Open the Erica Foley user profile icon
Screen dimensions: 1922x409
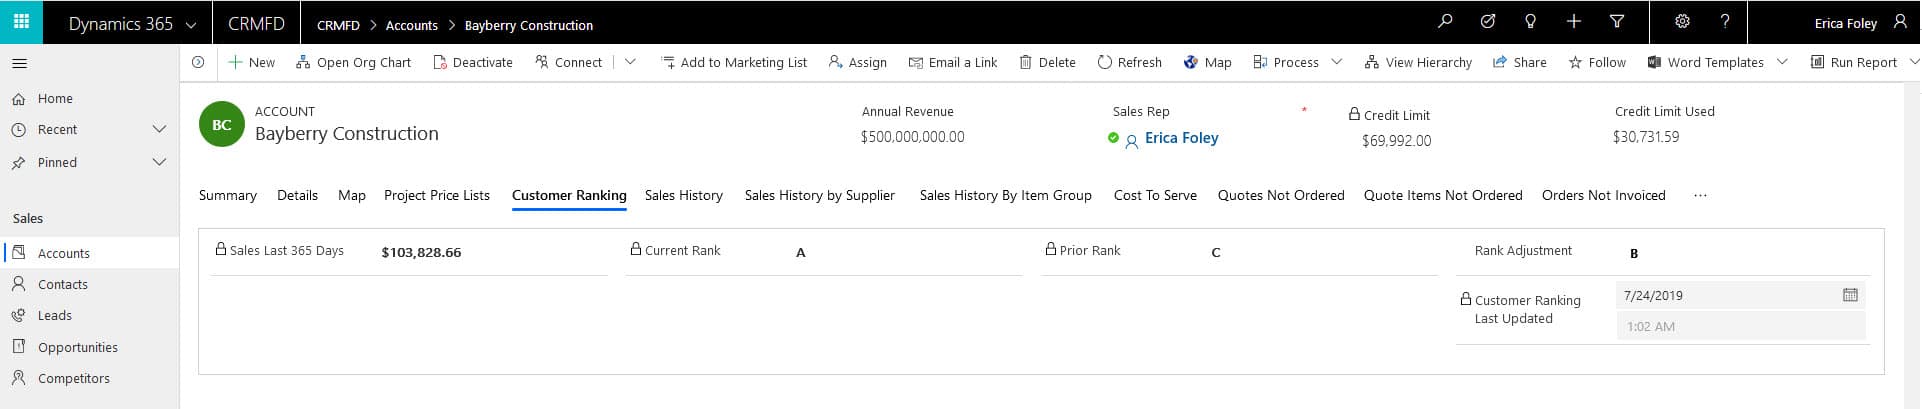[x=1900, y=21]
